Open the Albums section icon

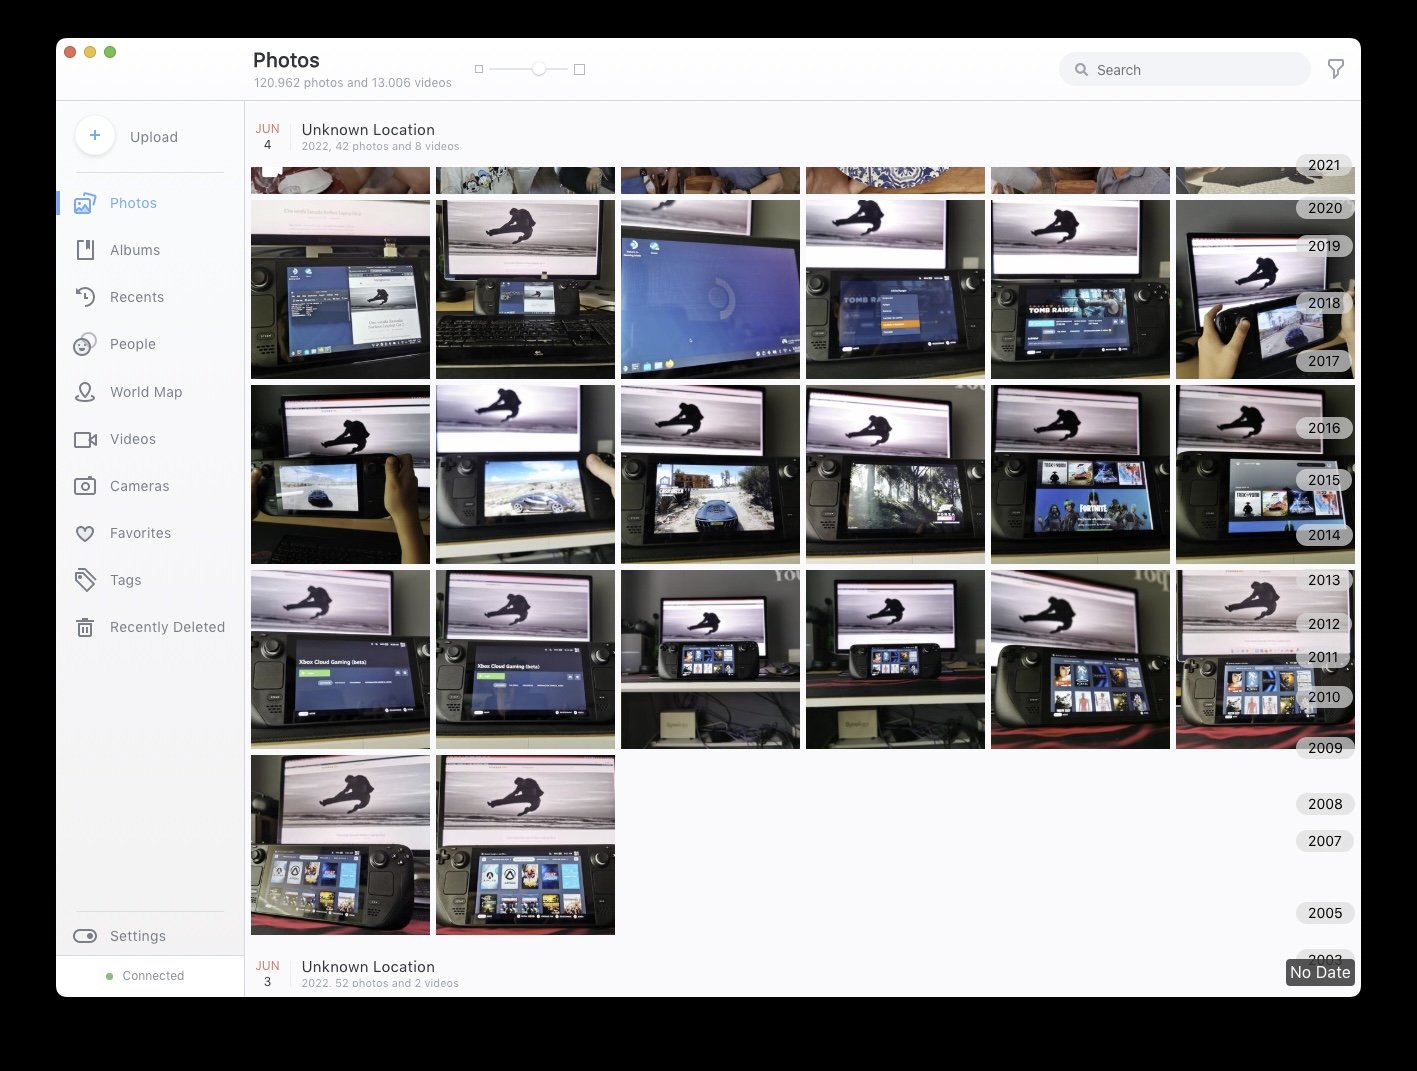coord(85,250)
